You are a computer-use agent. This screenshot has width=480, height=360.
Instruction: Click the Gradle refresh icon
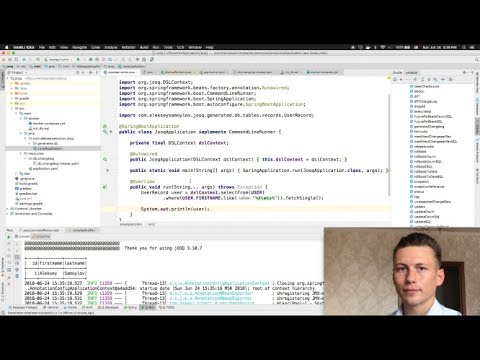(x=395, y=79)
